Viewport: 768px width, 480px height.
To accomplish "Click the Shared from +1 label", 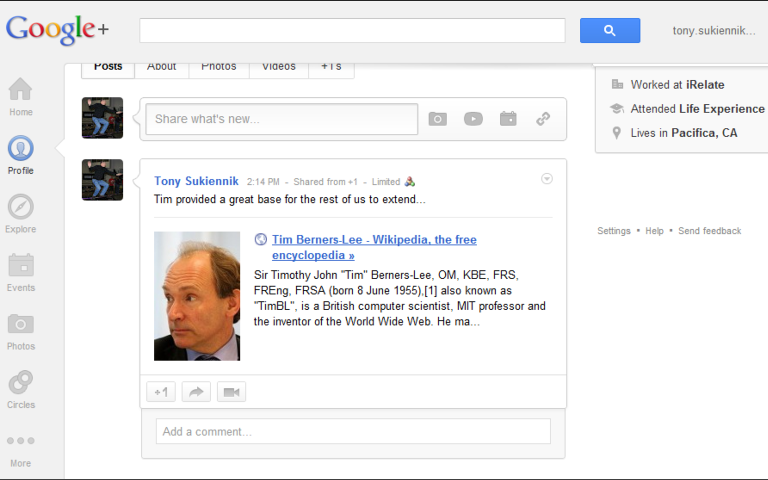I will click(325, 182).
